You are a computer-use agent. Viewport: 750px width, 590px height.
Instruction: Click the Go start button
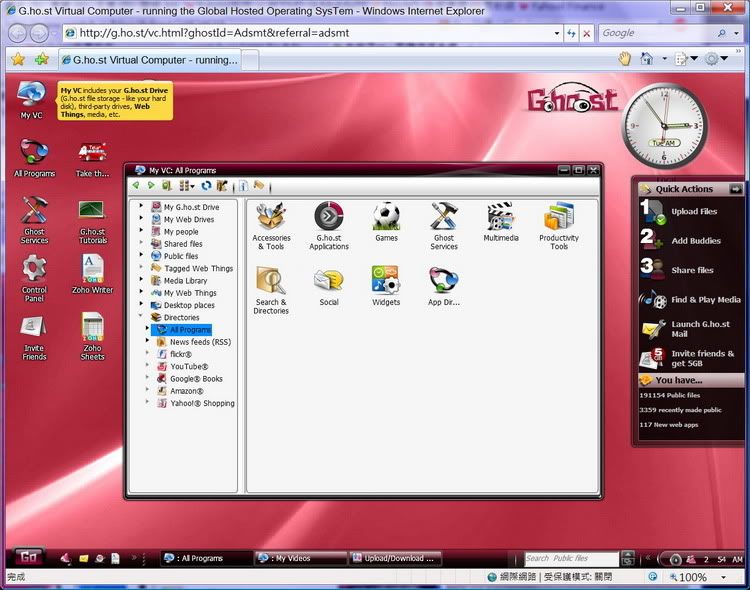28,557
